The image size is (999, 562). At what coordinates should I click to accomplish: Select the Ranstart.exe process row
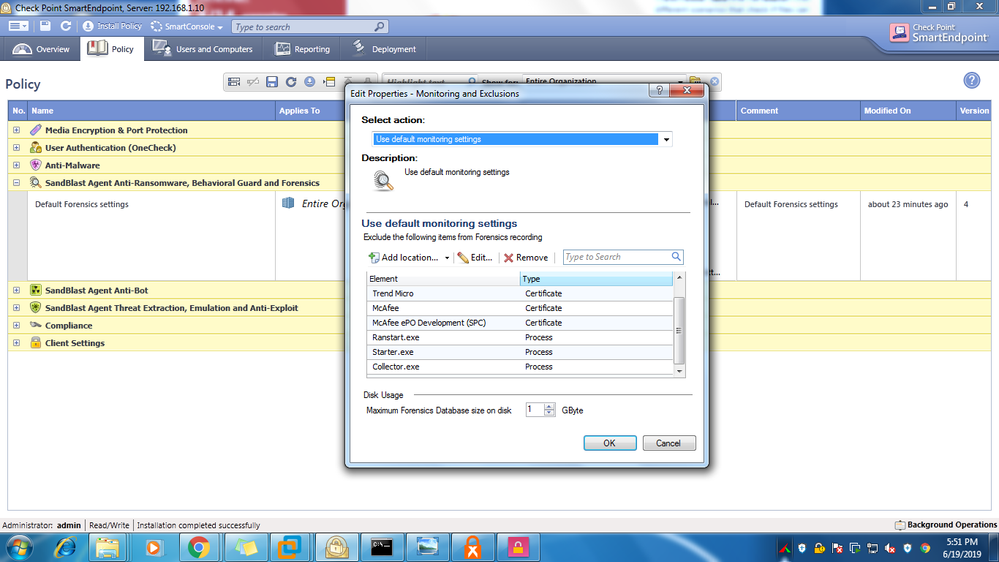520,338
